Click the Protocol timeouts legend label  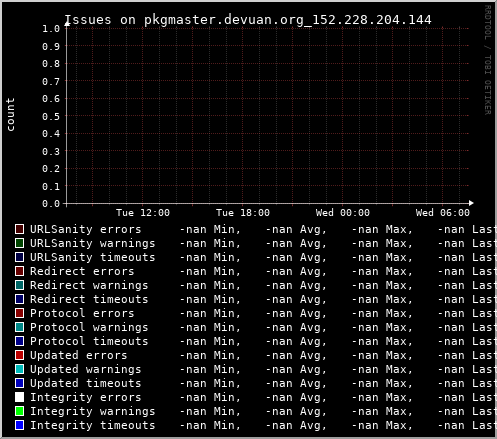coord(89,341)
